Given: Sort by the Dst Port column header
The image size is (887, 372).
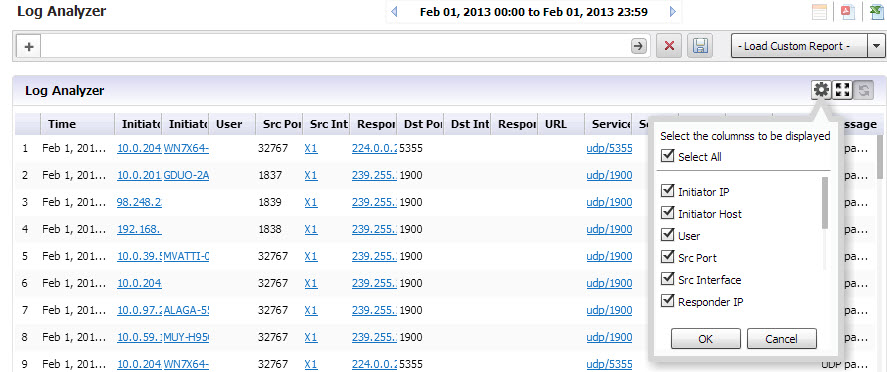Looking at the screenshot, I should click(x=420, y=124).
